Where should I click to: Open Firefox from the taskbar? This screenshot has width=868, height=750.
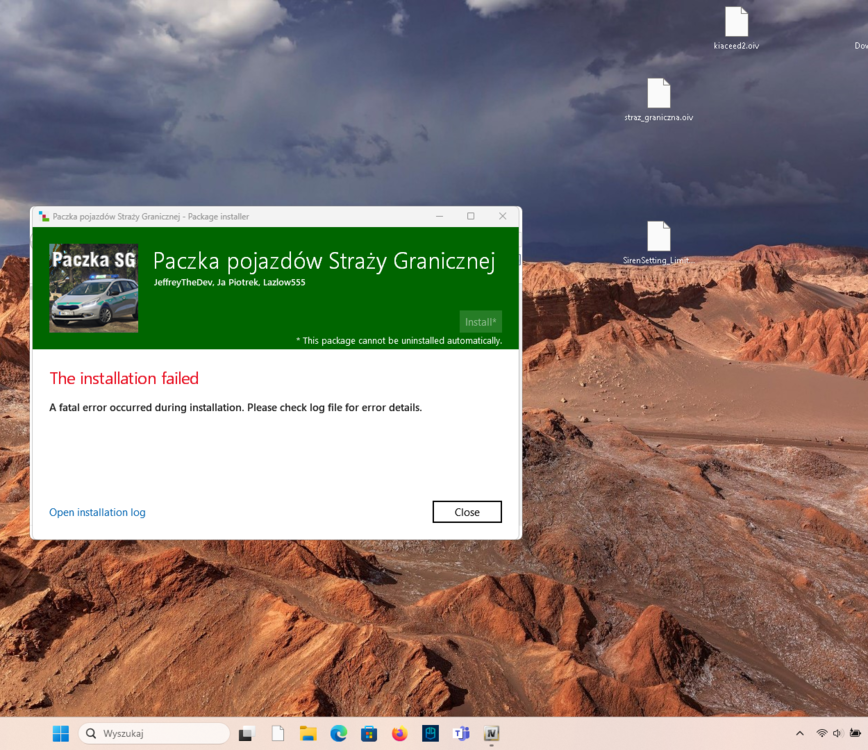click(x=400, y=733)
